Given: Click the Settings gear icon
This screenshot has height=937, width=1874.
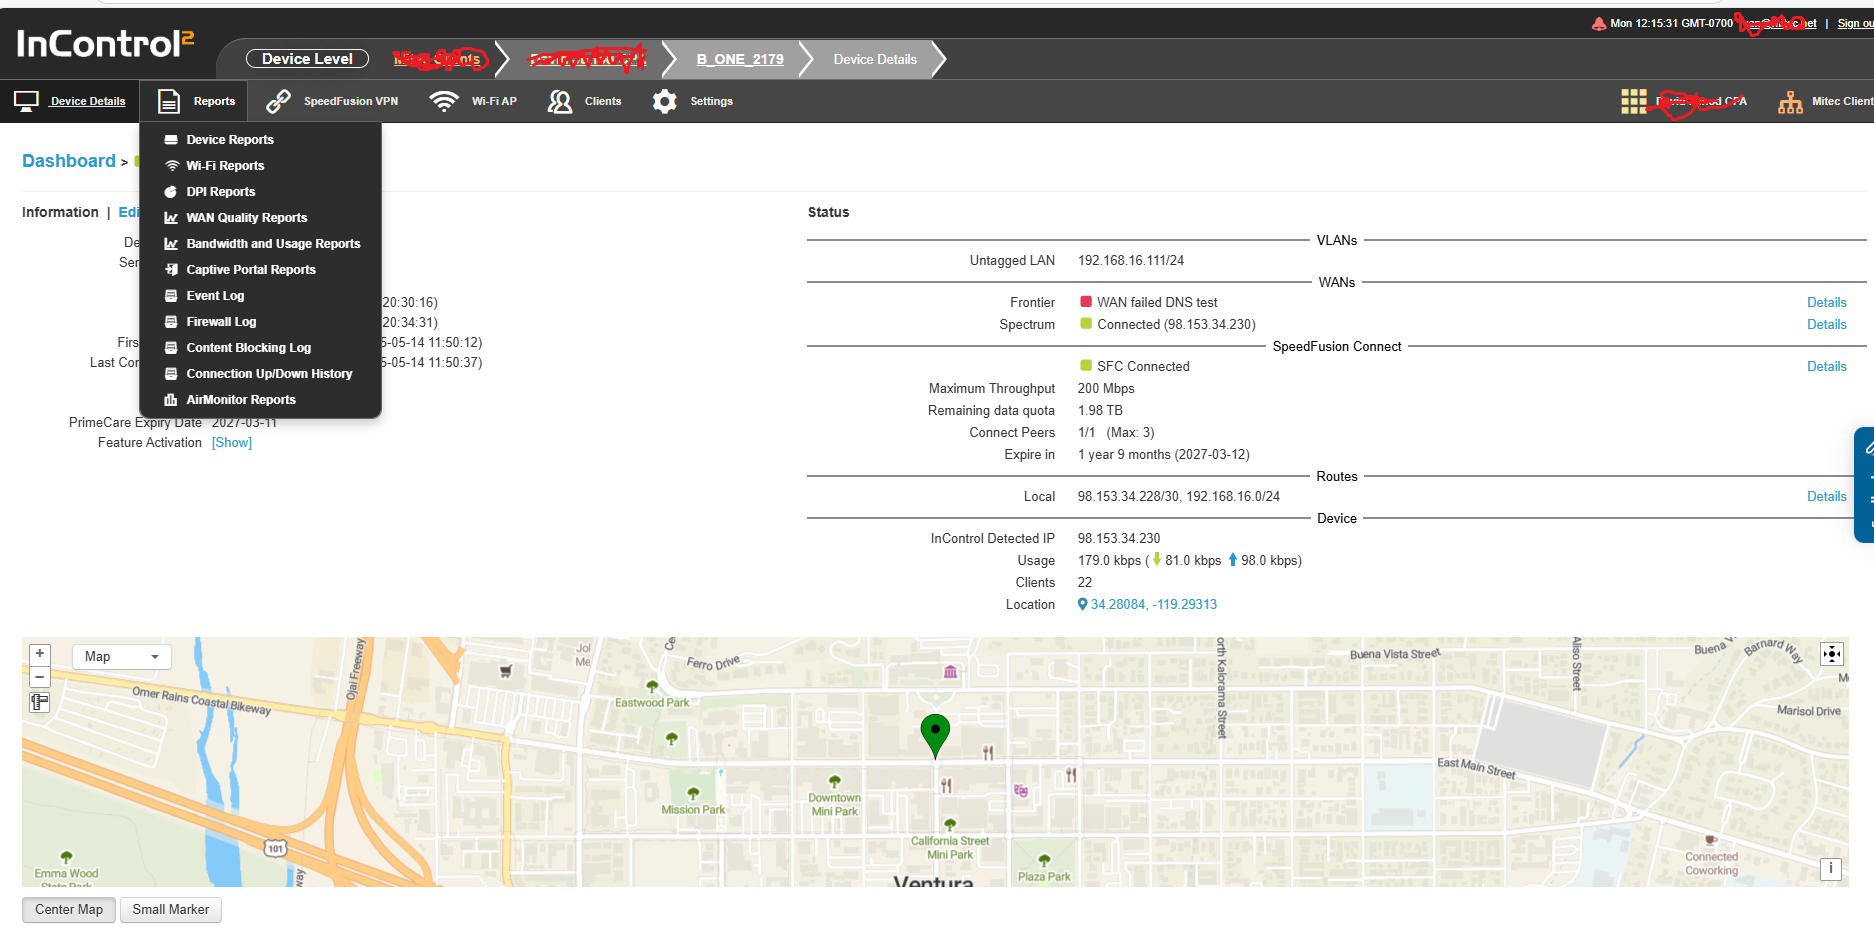Looking at the screenshot, I should click(x=664, y=101).
